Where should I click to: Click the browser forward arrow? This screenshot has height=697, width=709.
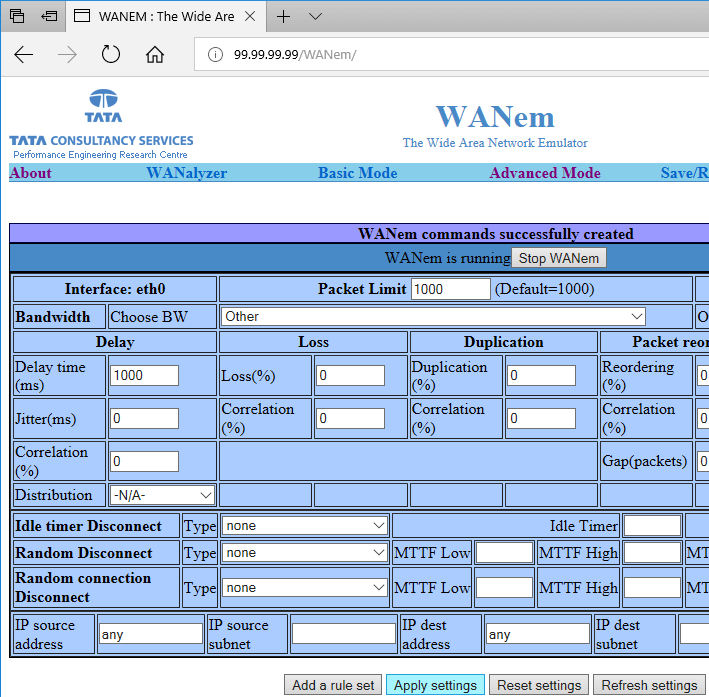67,55
